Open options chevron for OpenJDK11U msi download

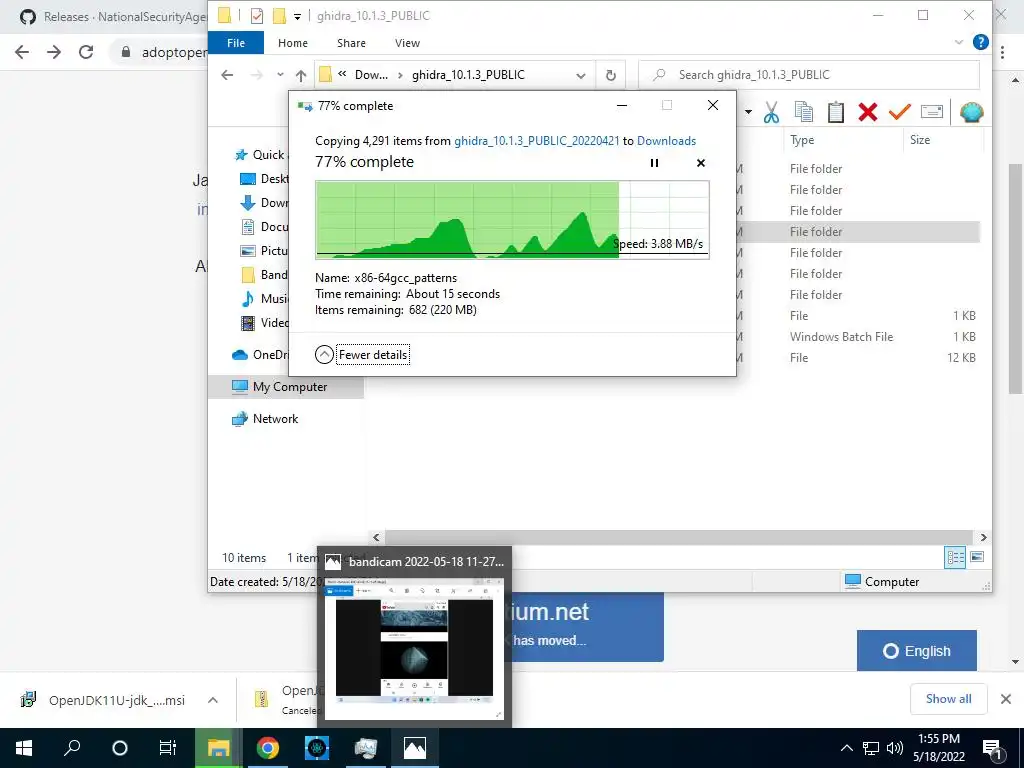[x=213, y=700]
